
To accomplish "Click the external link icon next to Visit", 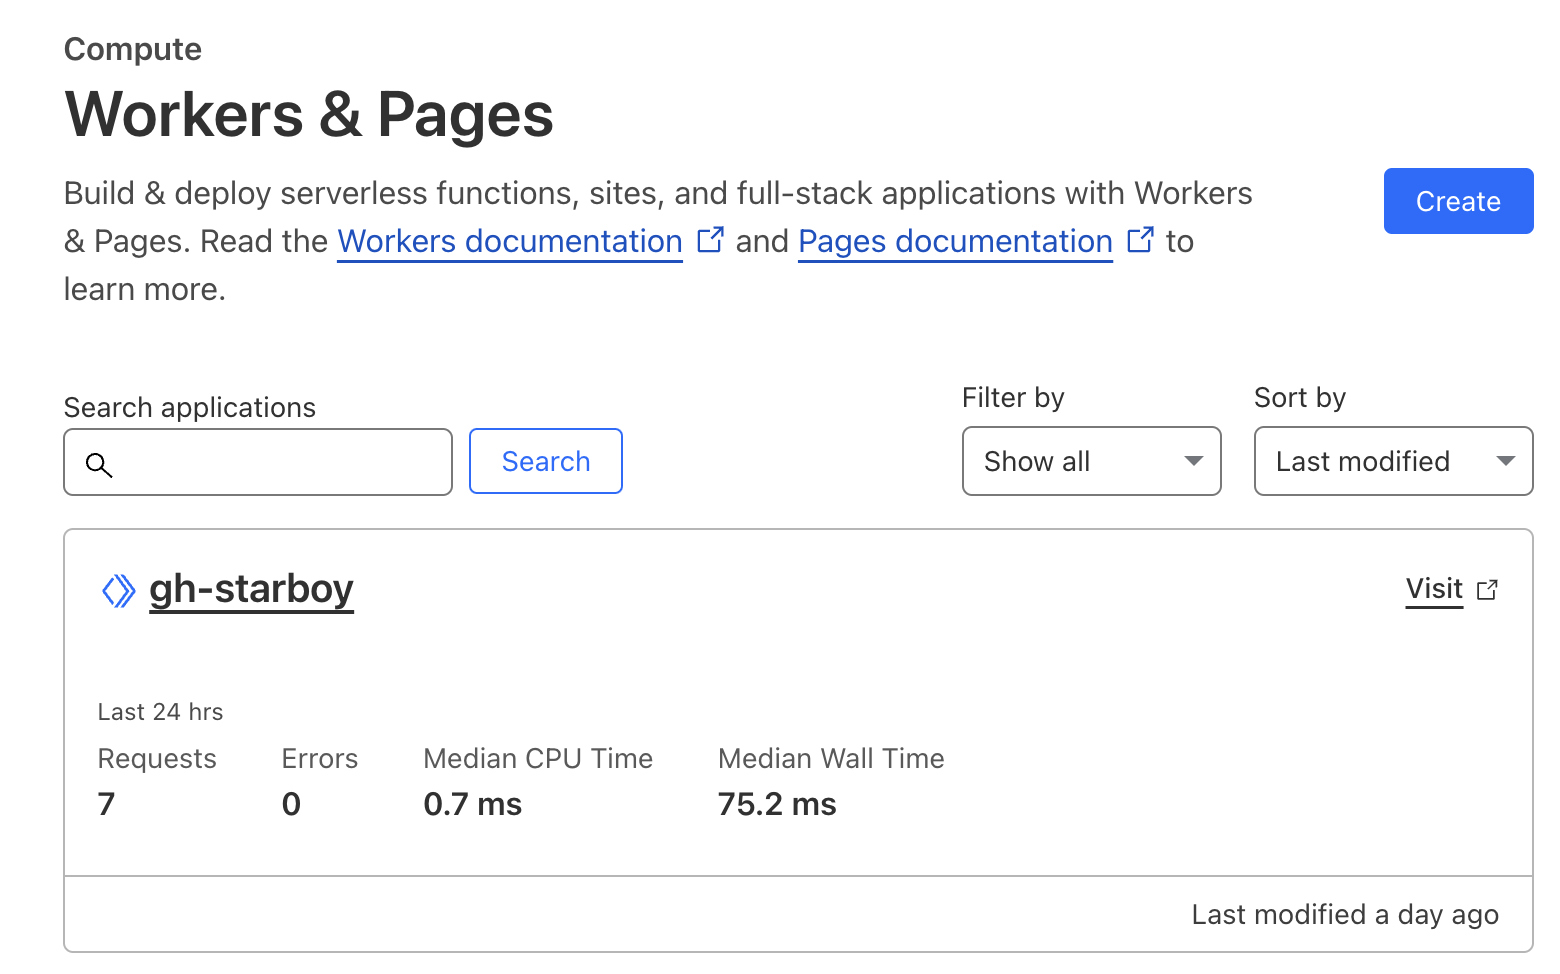I will [x=1487, y=590].
